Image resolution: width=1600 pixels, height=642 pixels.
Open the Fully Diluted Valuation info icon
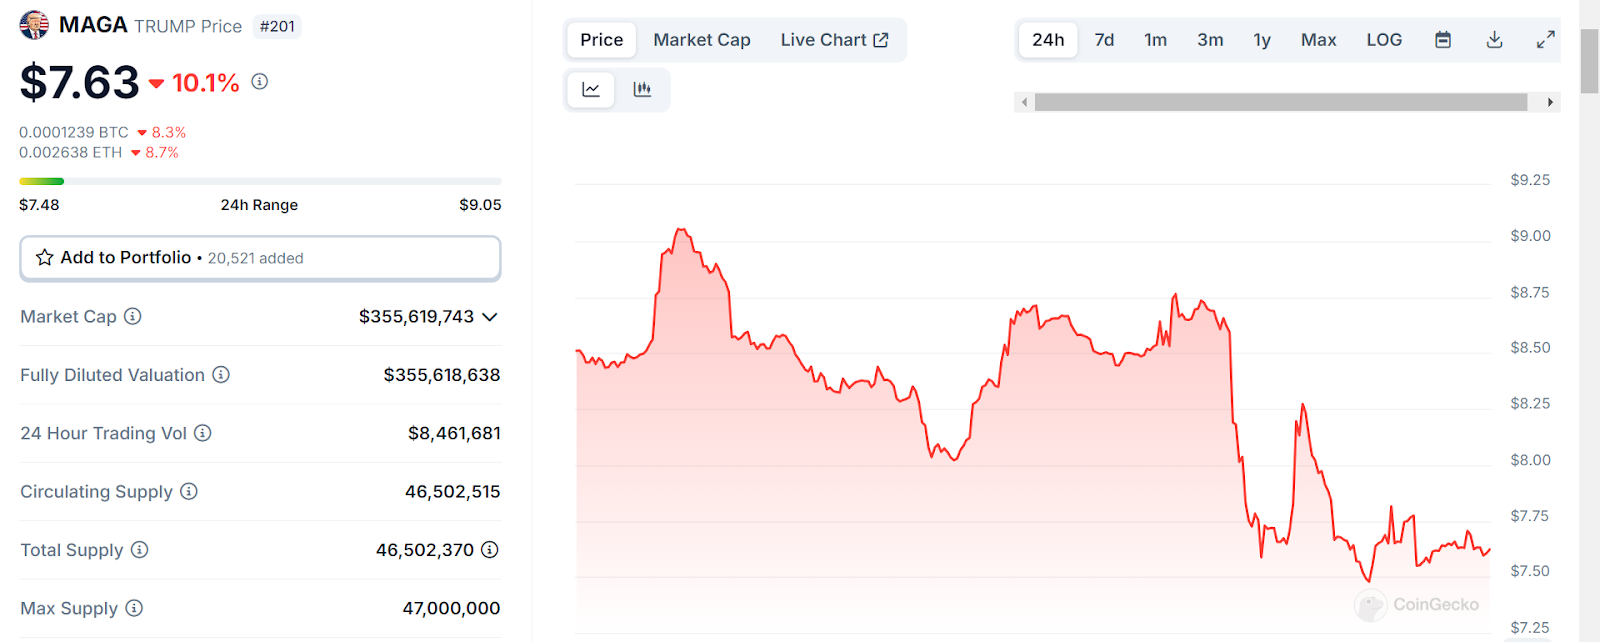[x=221, y=374]
